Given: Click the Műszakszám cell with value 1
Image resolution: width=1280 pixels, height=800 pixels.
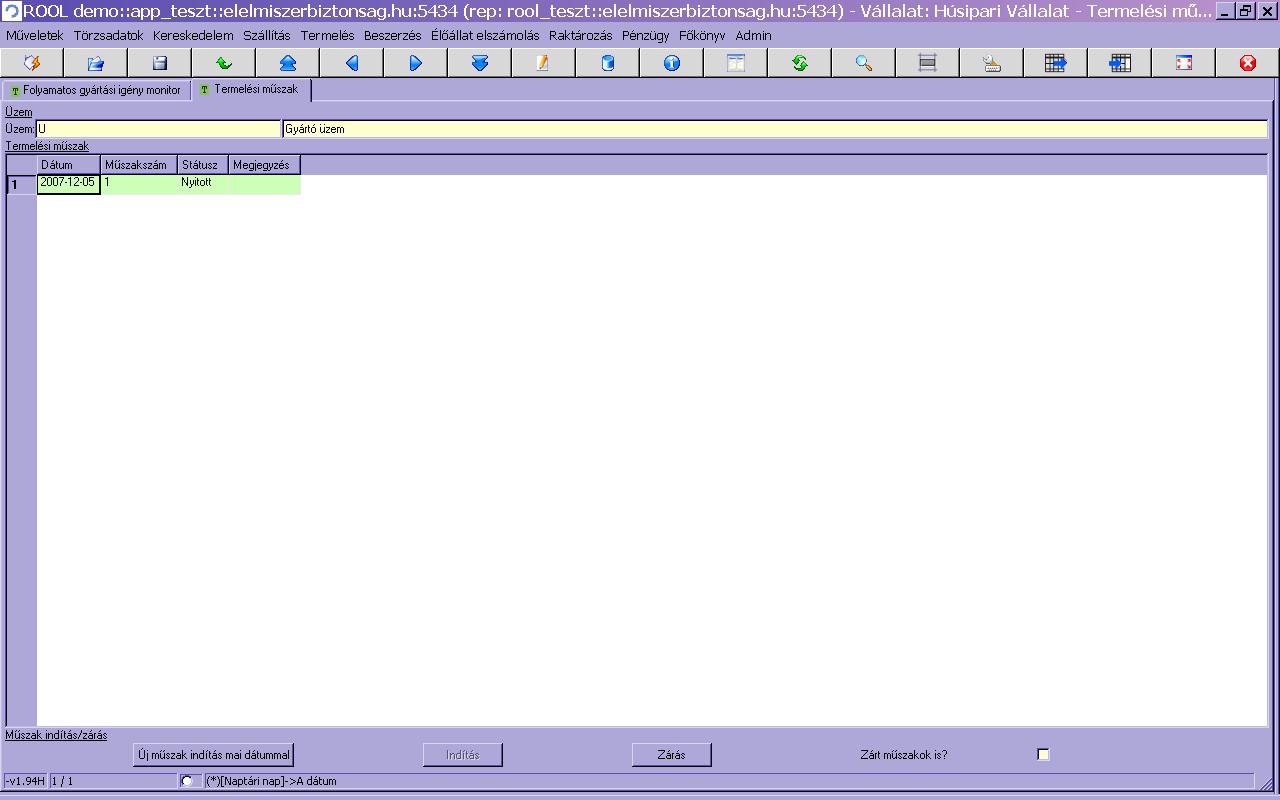Looking at the screenshot, I should 140,184.
